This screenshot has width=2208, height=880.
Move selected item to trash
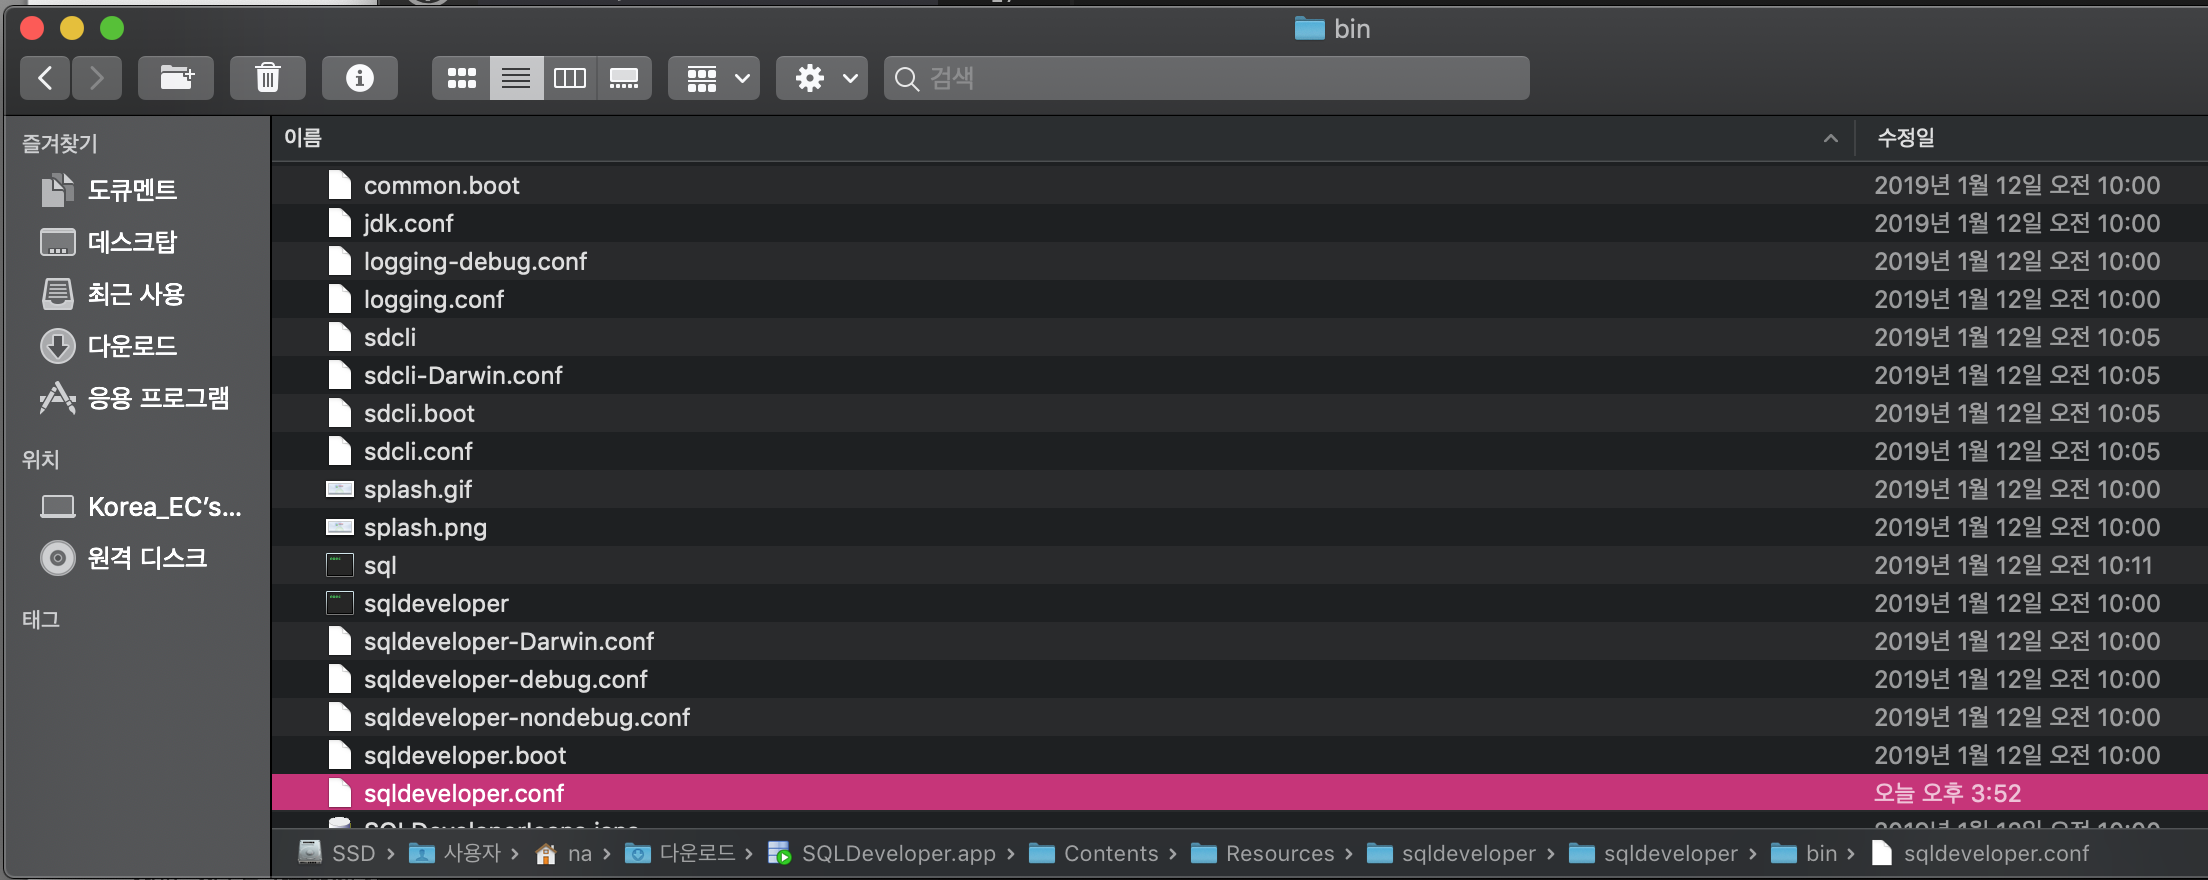(x=268, y=78)
